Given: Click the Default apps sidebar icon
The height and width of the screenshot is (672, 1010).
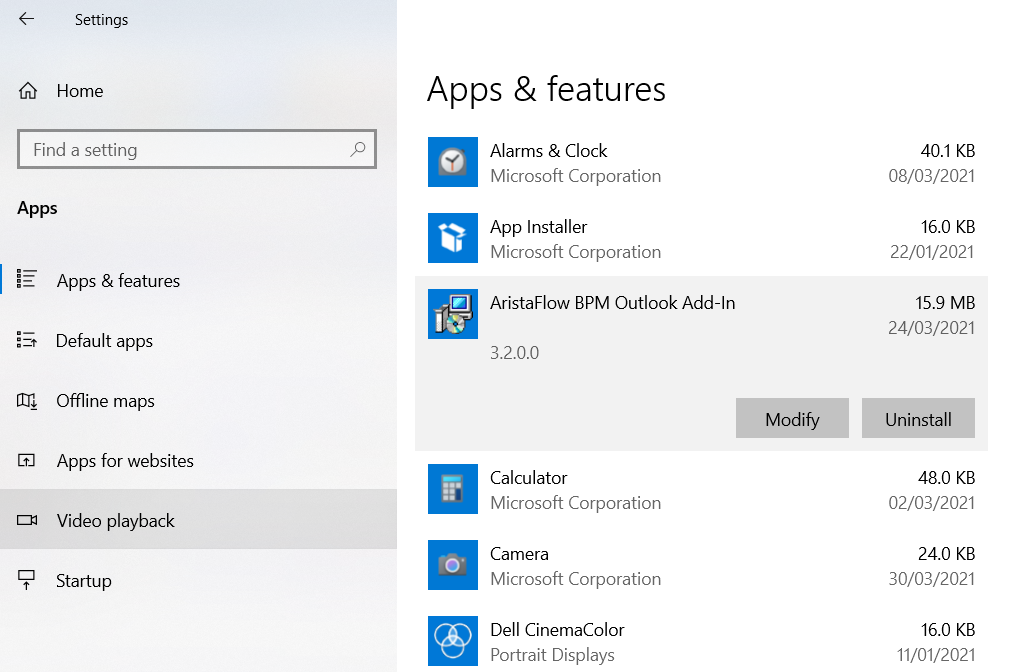Looking at the screenshot, I should (x=26, y=340).
